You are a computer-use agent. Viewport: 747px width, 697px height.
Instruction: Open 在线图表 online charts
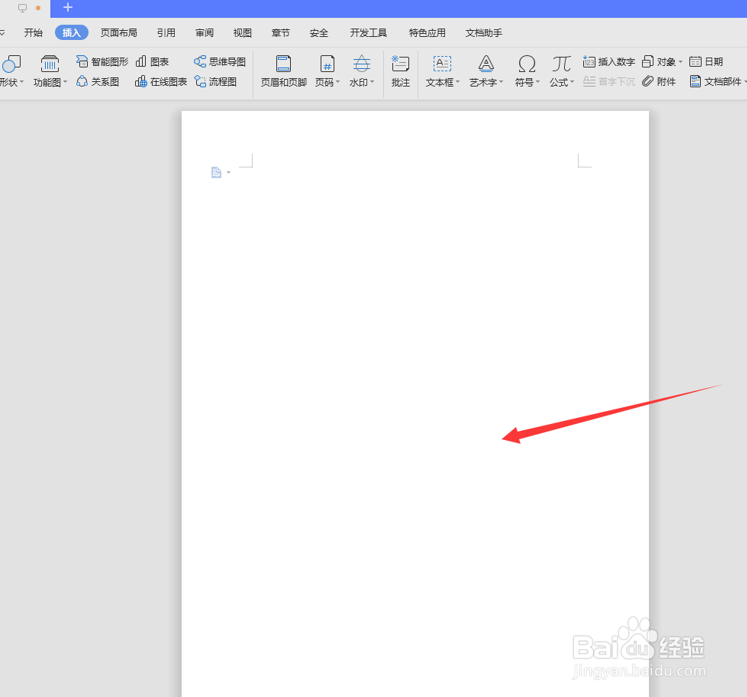(161, 81)
